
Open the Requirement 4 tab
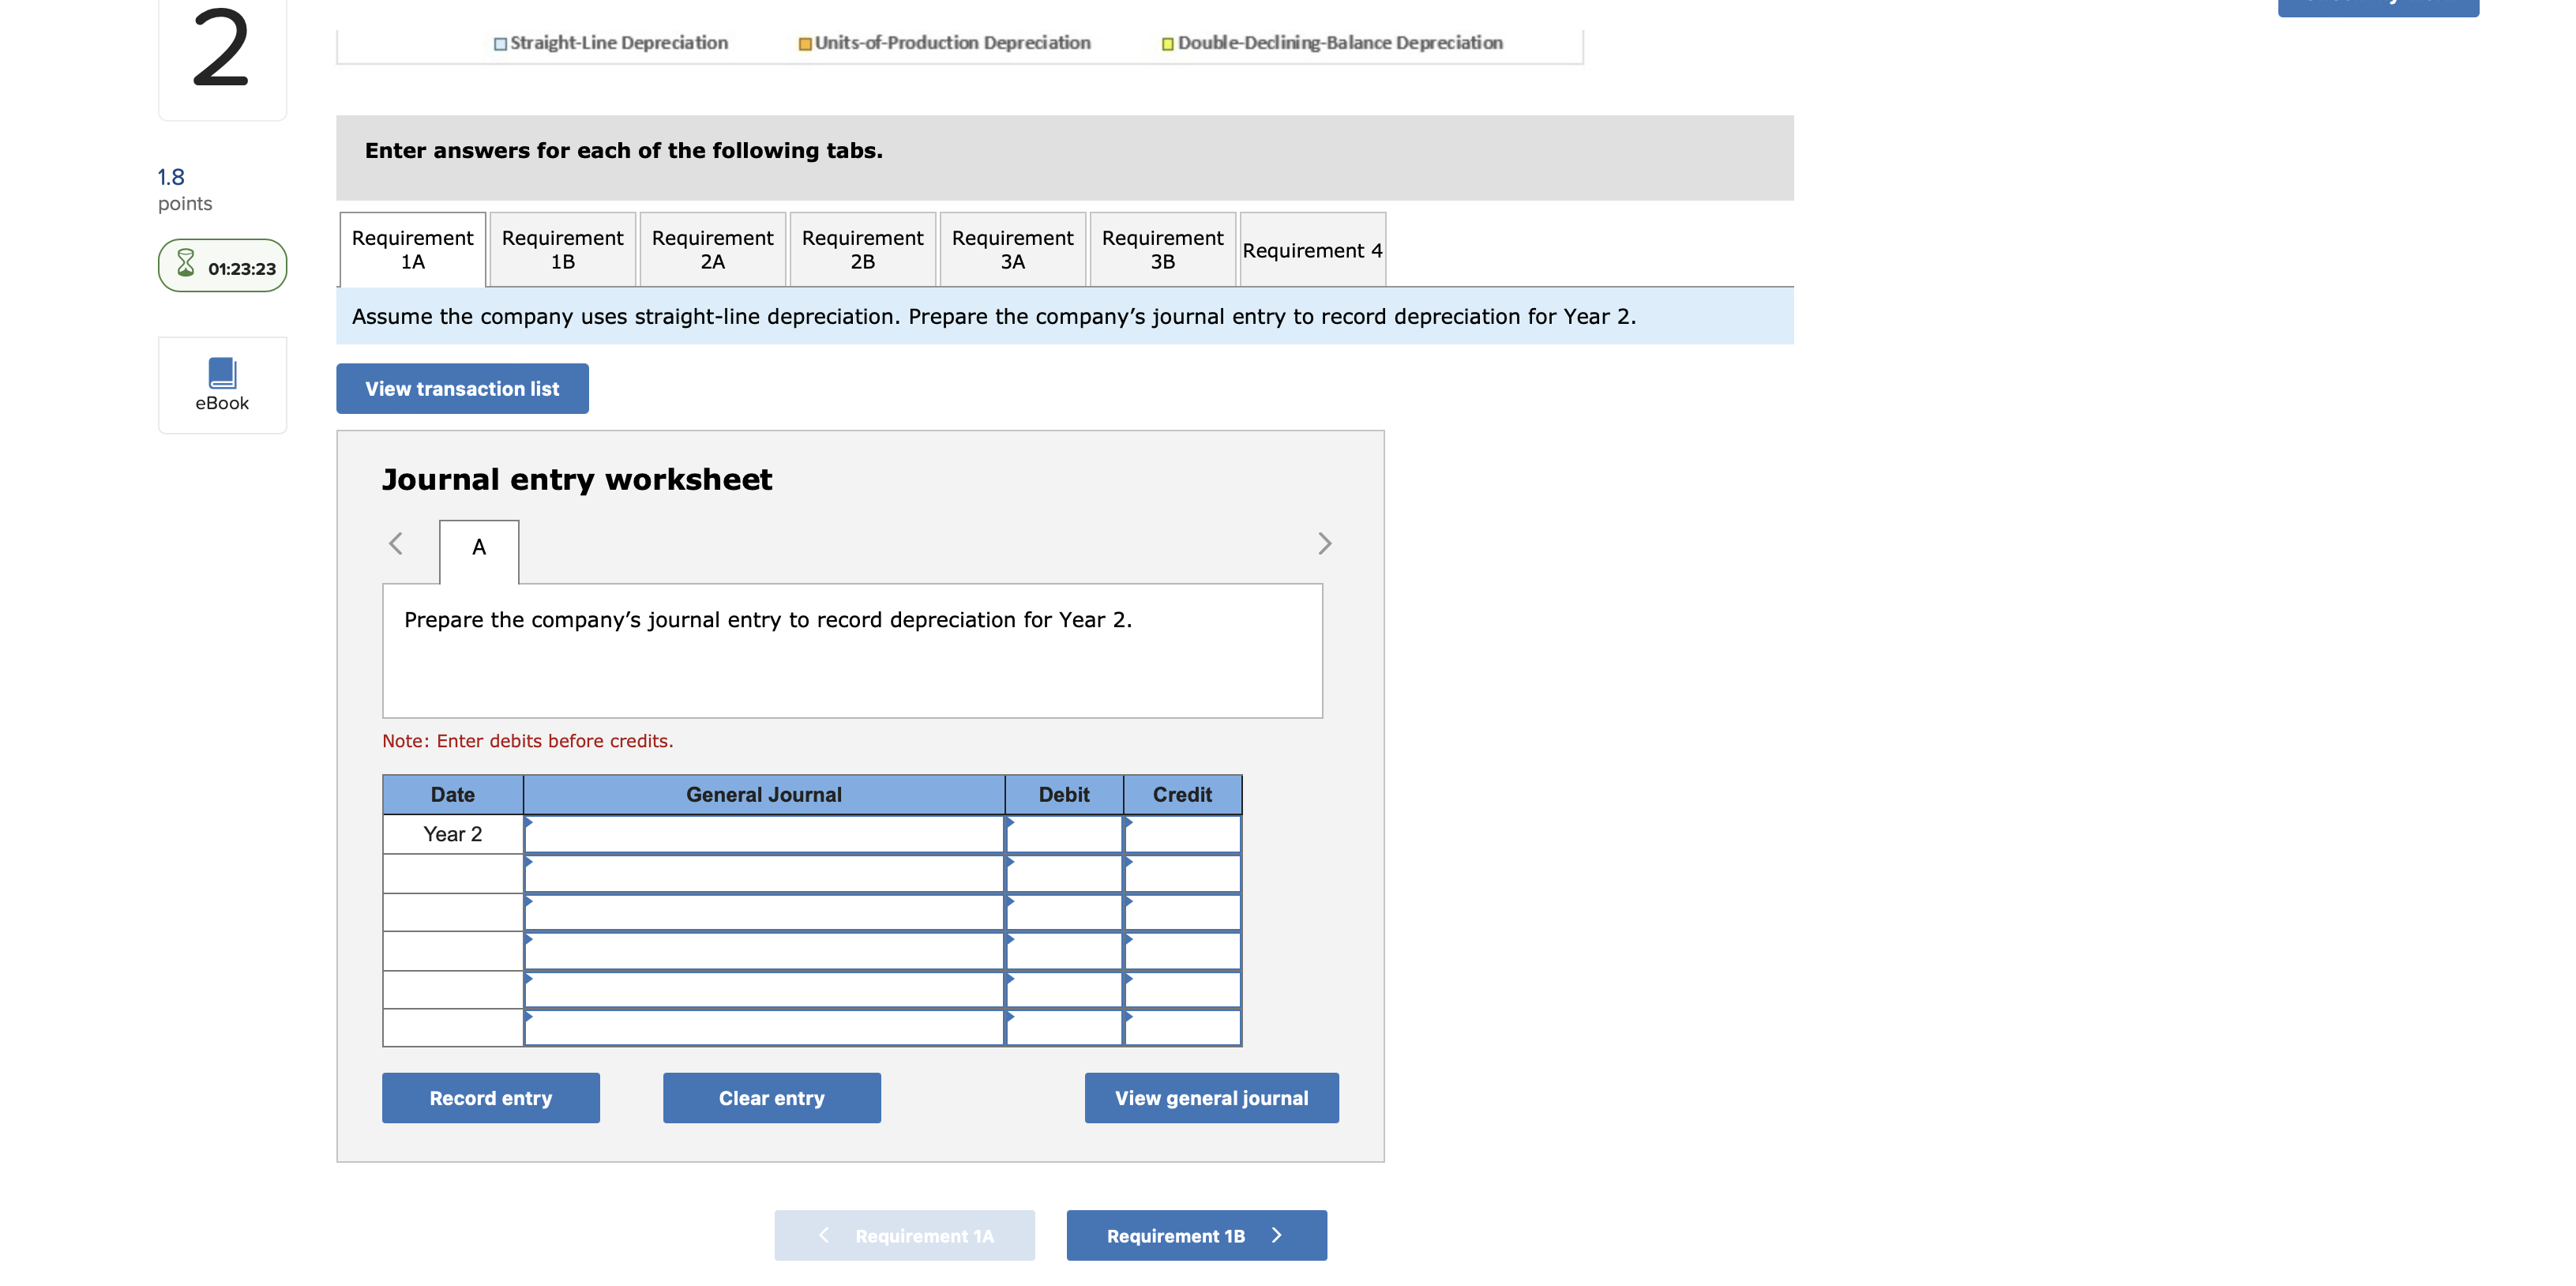(1312, 250)
